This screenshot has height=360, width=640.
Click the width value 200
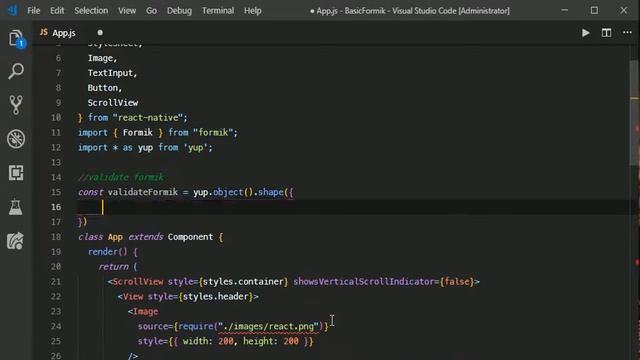pos(226,341)
